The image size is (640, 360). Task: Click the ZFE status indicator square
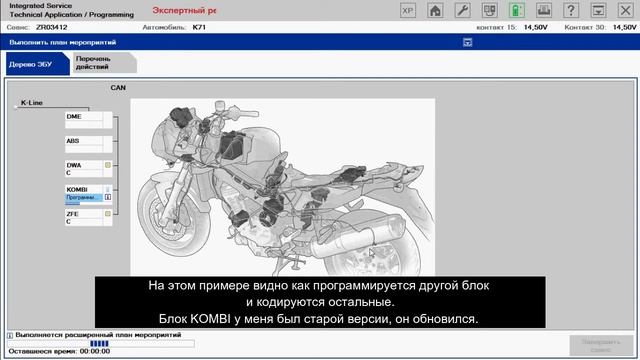tap(108, 213)
